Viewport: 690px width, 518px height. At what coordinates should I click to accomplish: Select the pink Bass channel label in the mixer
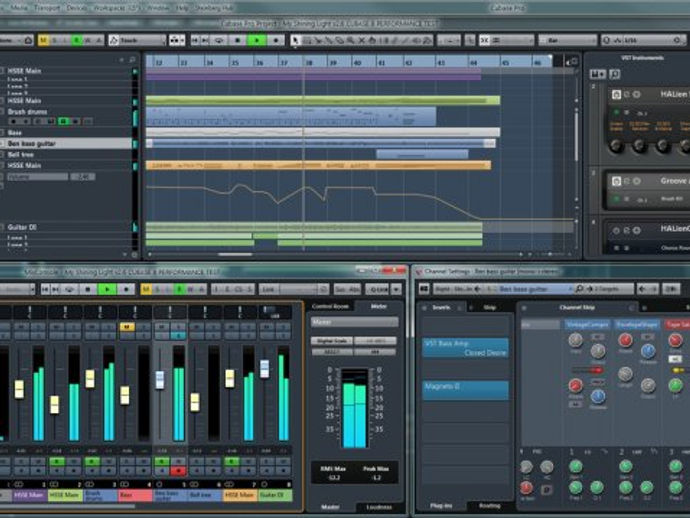(x=135, y=495)
